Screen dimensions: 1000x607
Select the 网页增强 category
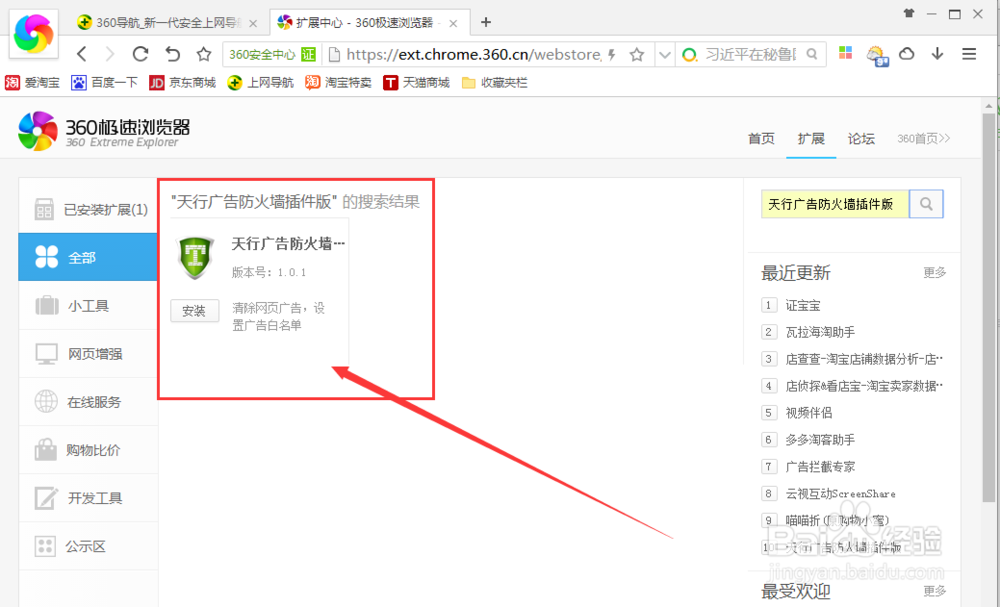(88, 353)
